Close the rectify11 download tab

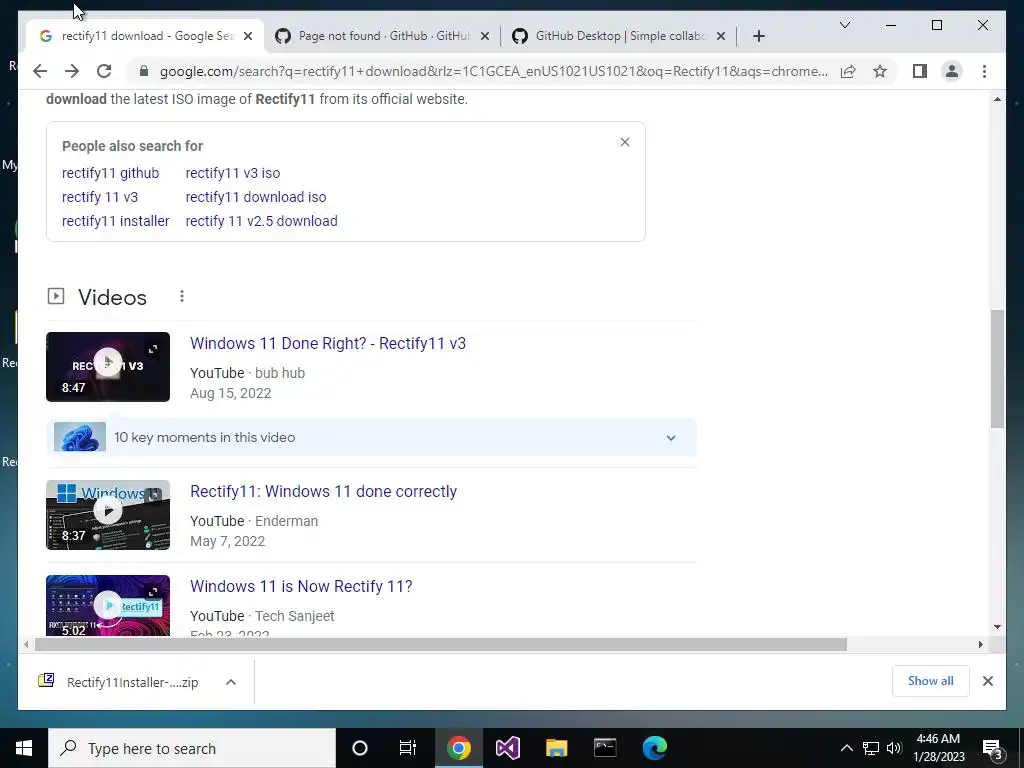click(x=248, y=37)
